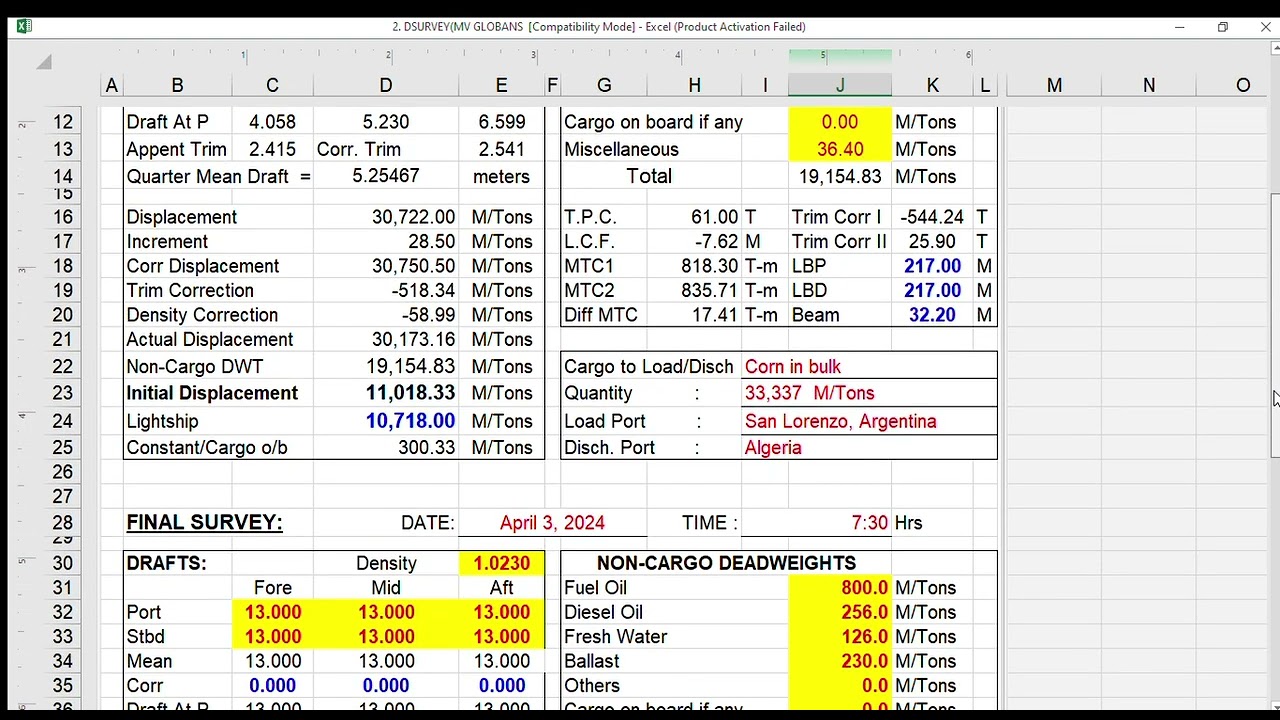
Task: Click Beam value 32.20
Action: [932, 315]
